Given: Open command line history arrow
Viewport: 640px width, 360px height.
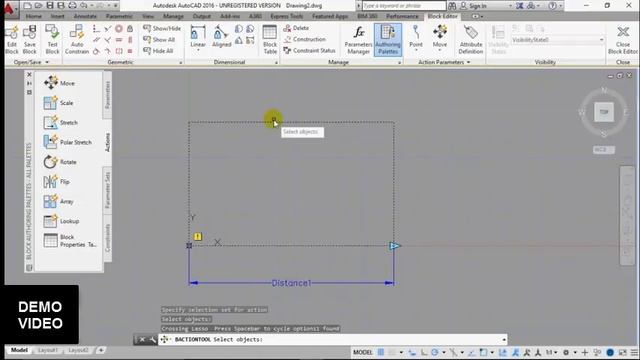Looking at the screenshot, I should click(504, 340).
